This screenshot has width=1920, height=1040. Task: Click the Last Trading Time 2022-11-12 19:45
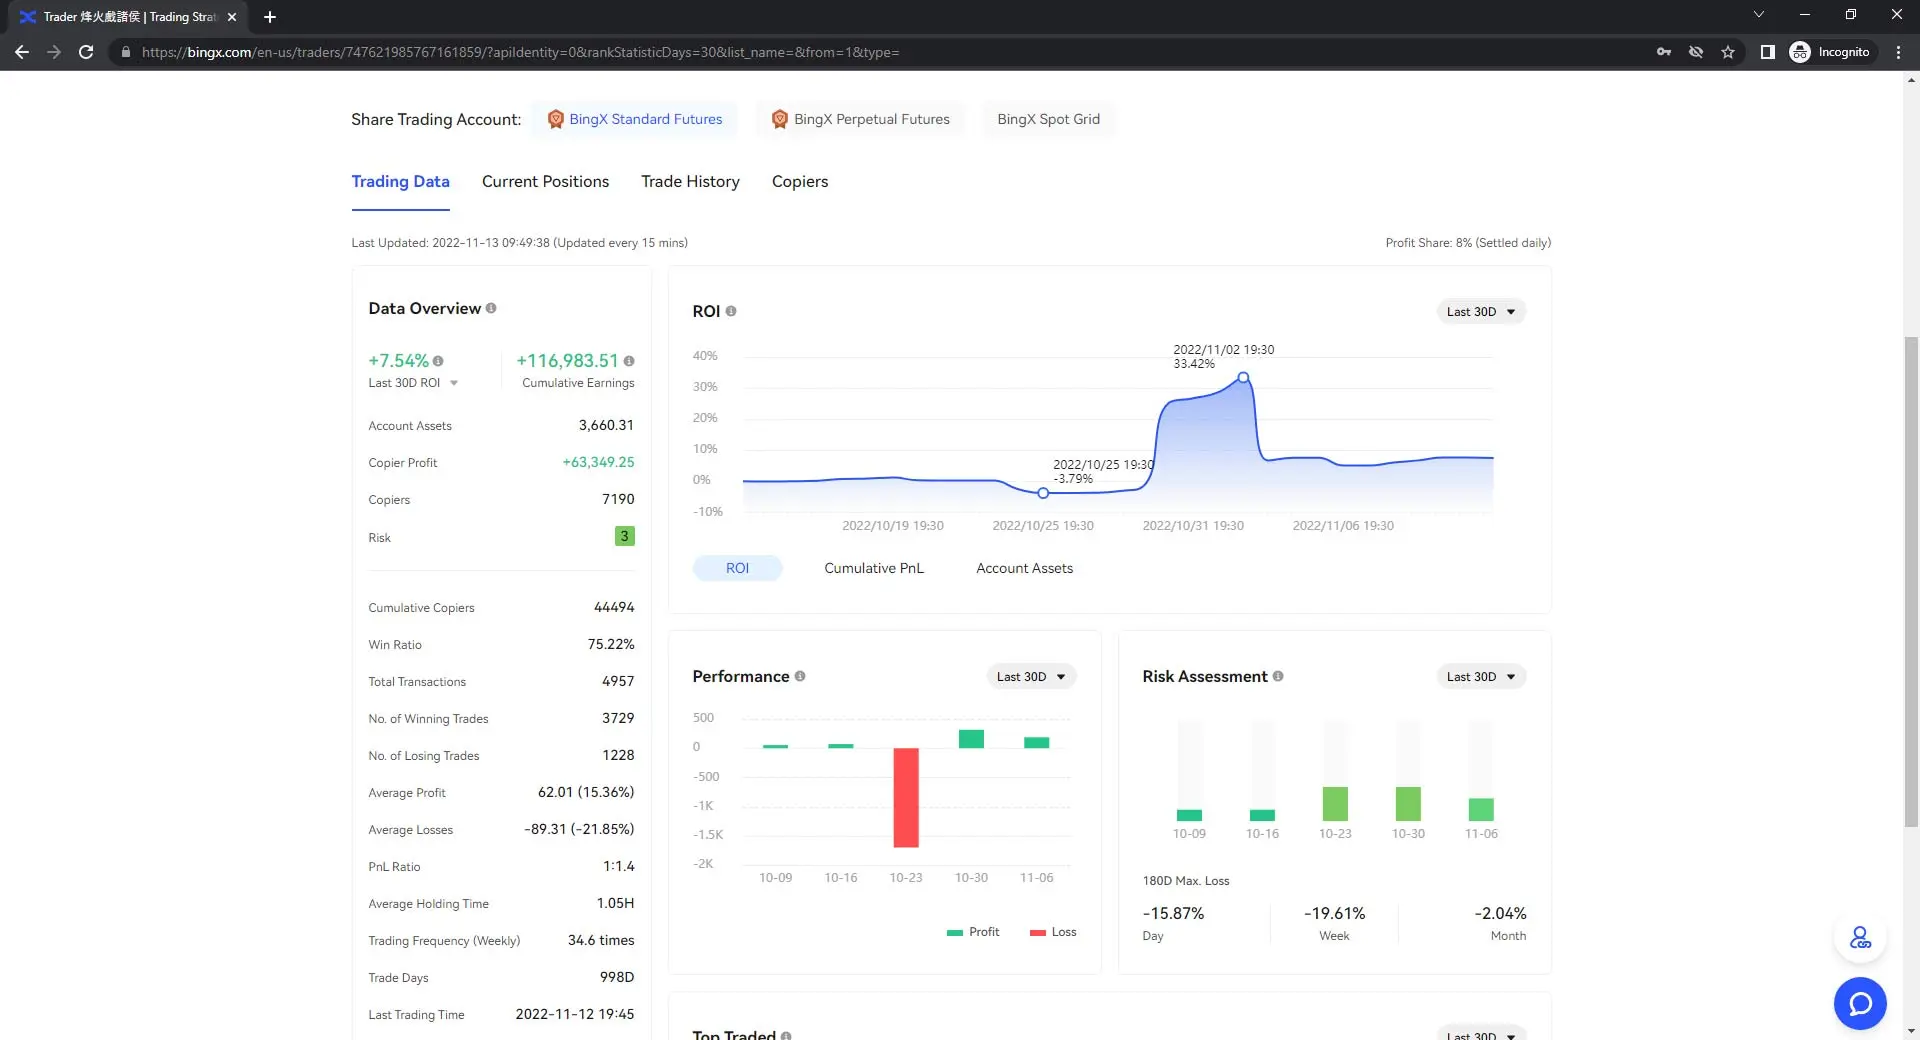[575, 1014]
